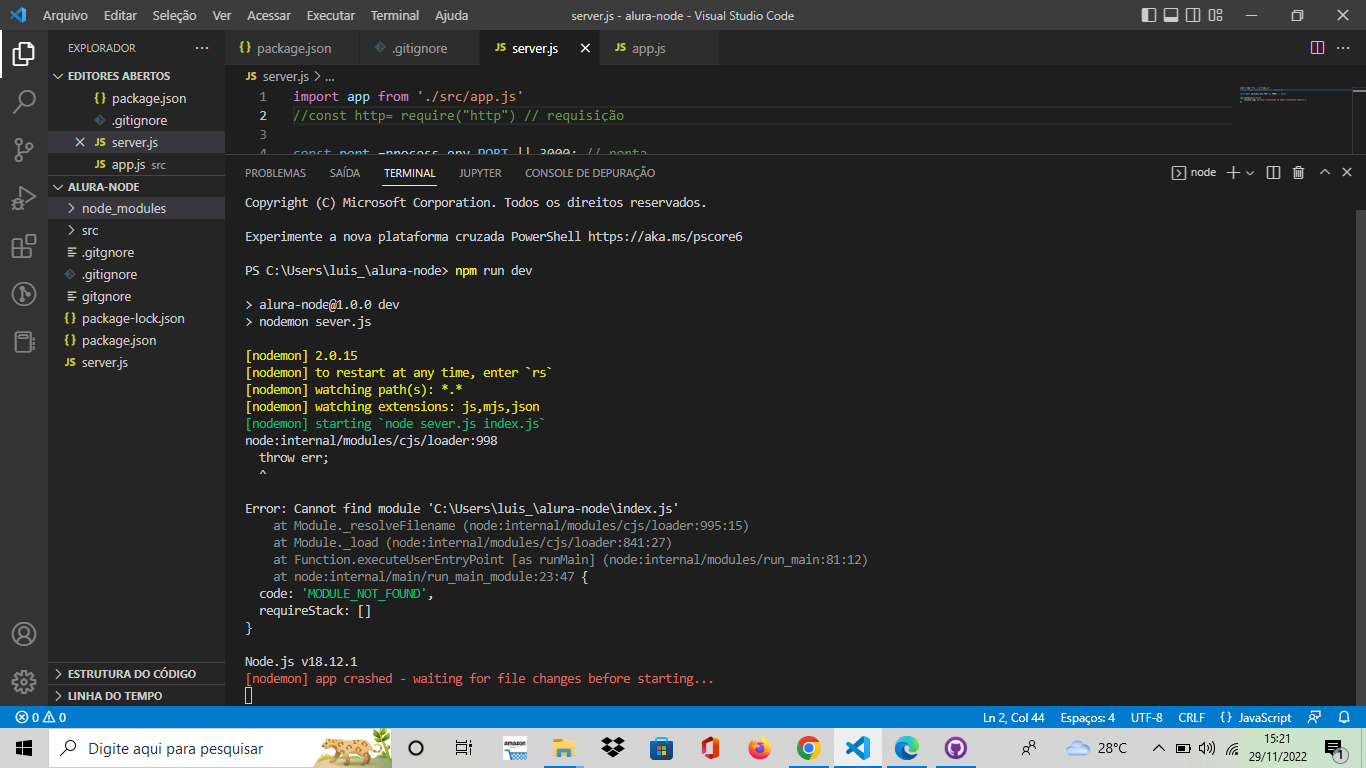Close the server.js editor tab

[585, 48]
